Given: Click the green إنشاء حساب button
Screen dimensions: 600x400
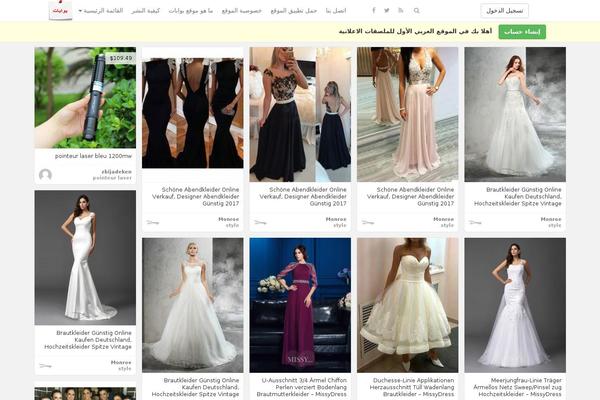Looking at the screenshot, I should 522,32.
